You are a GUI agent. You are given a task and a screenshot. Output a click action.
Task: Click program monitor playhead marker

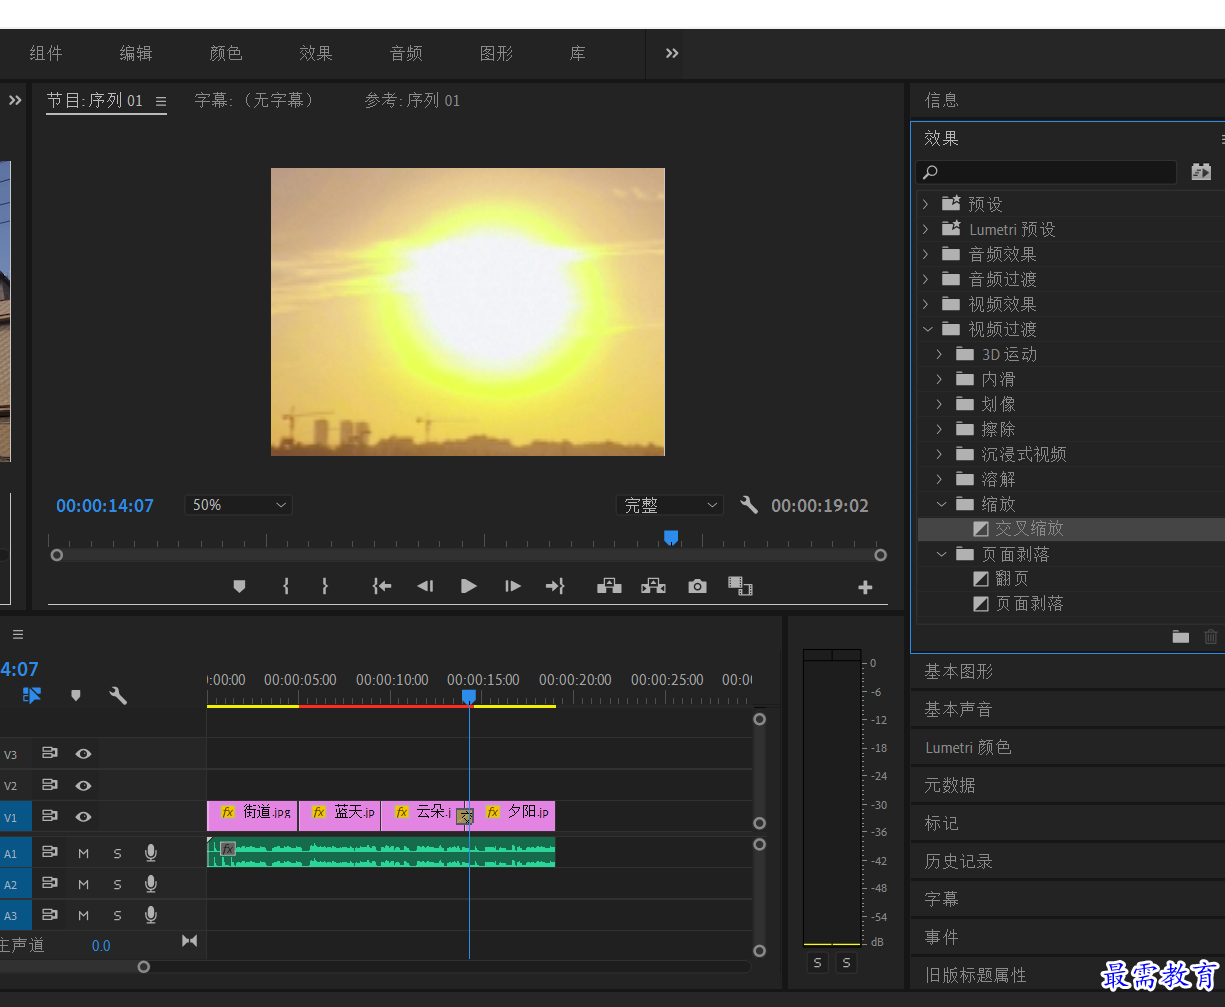(671, 538)
